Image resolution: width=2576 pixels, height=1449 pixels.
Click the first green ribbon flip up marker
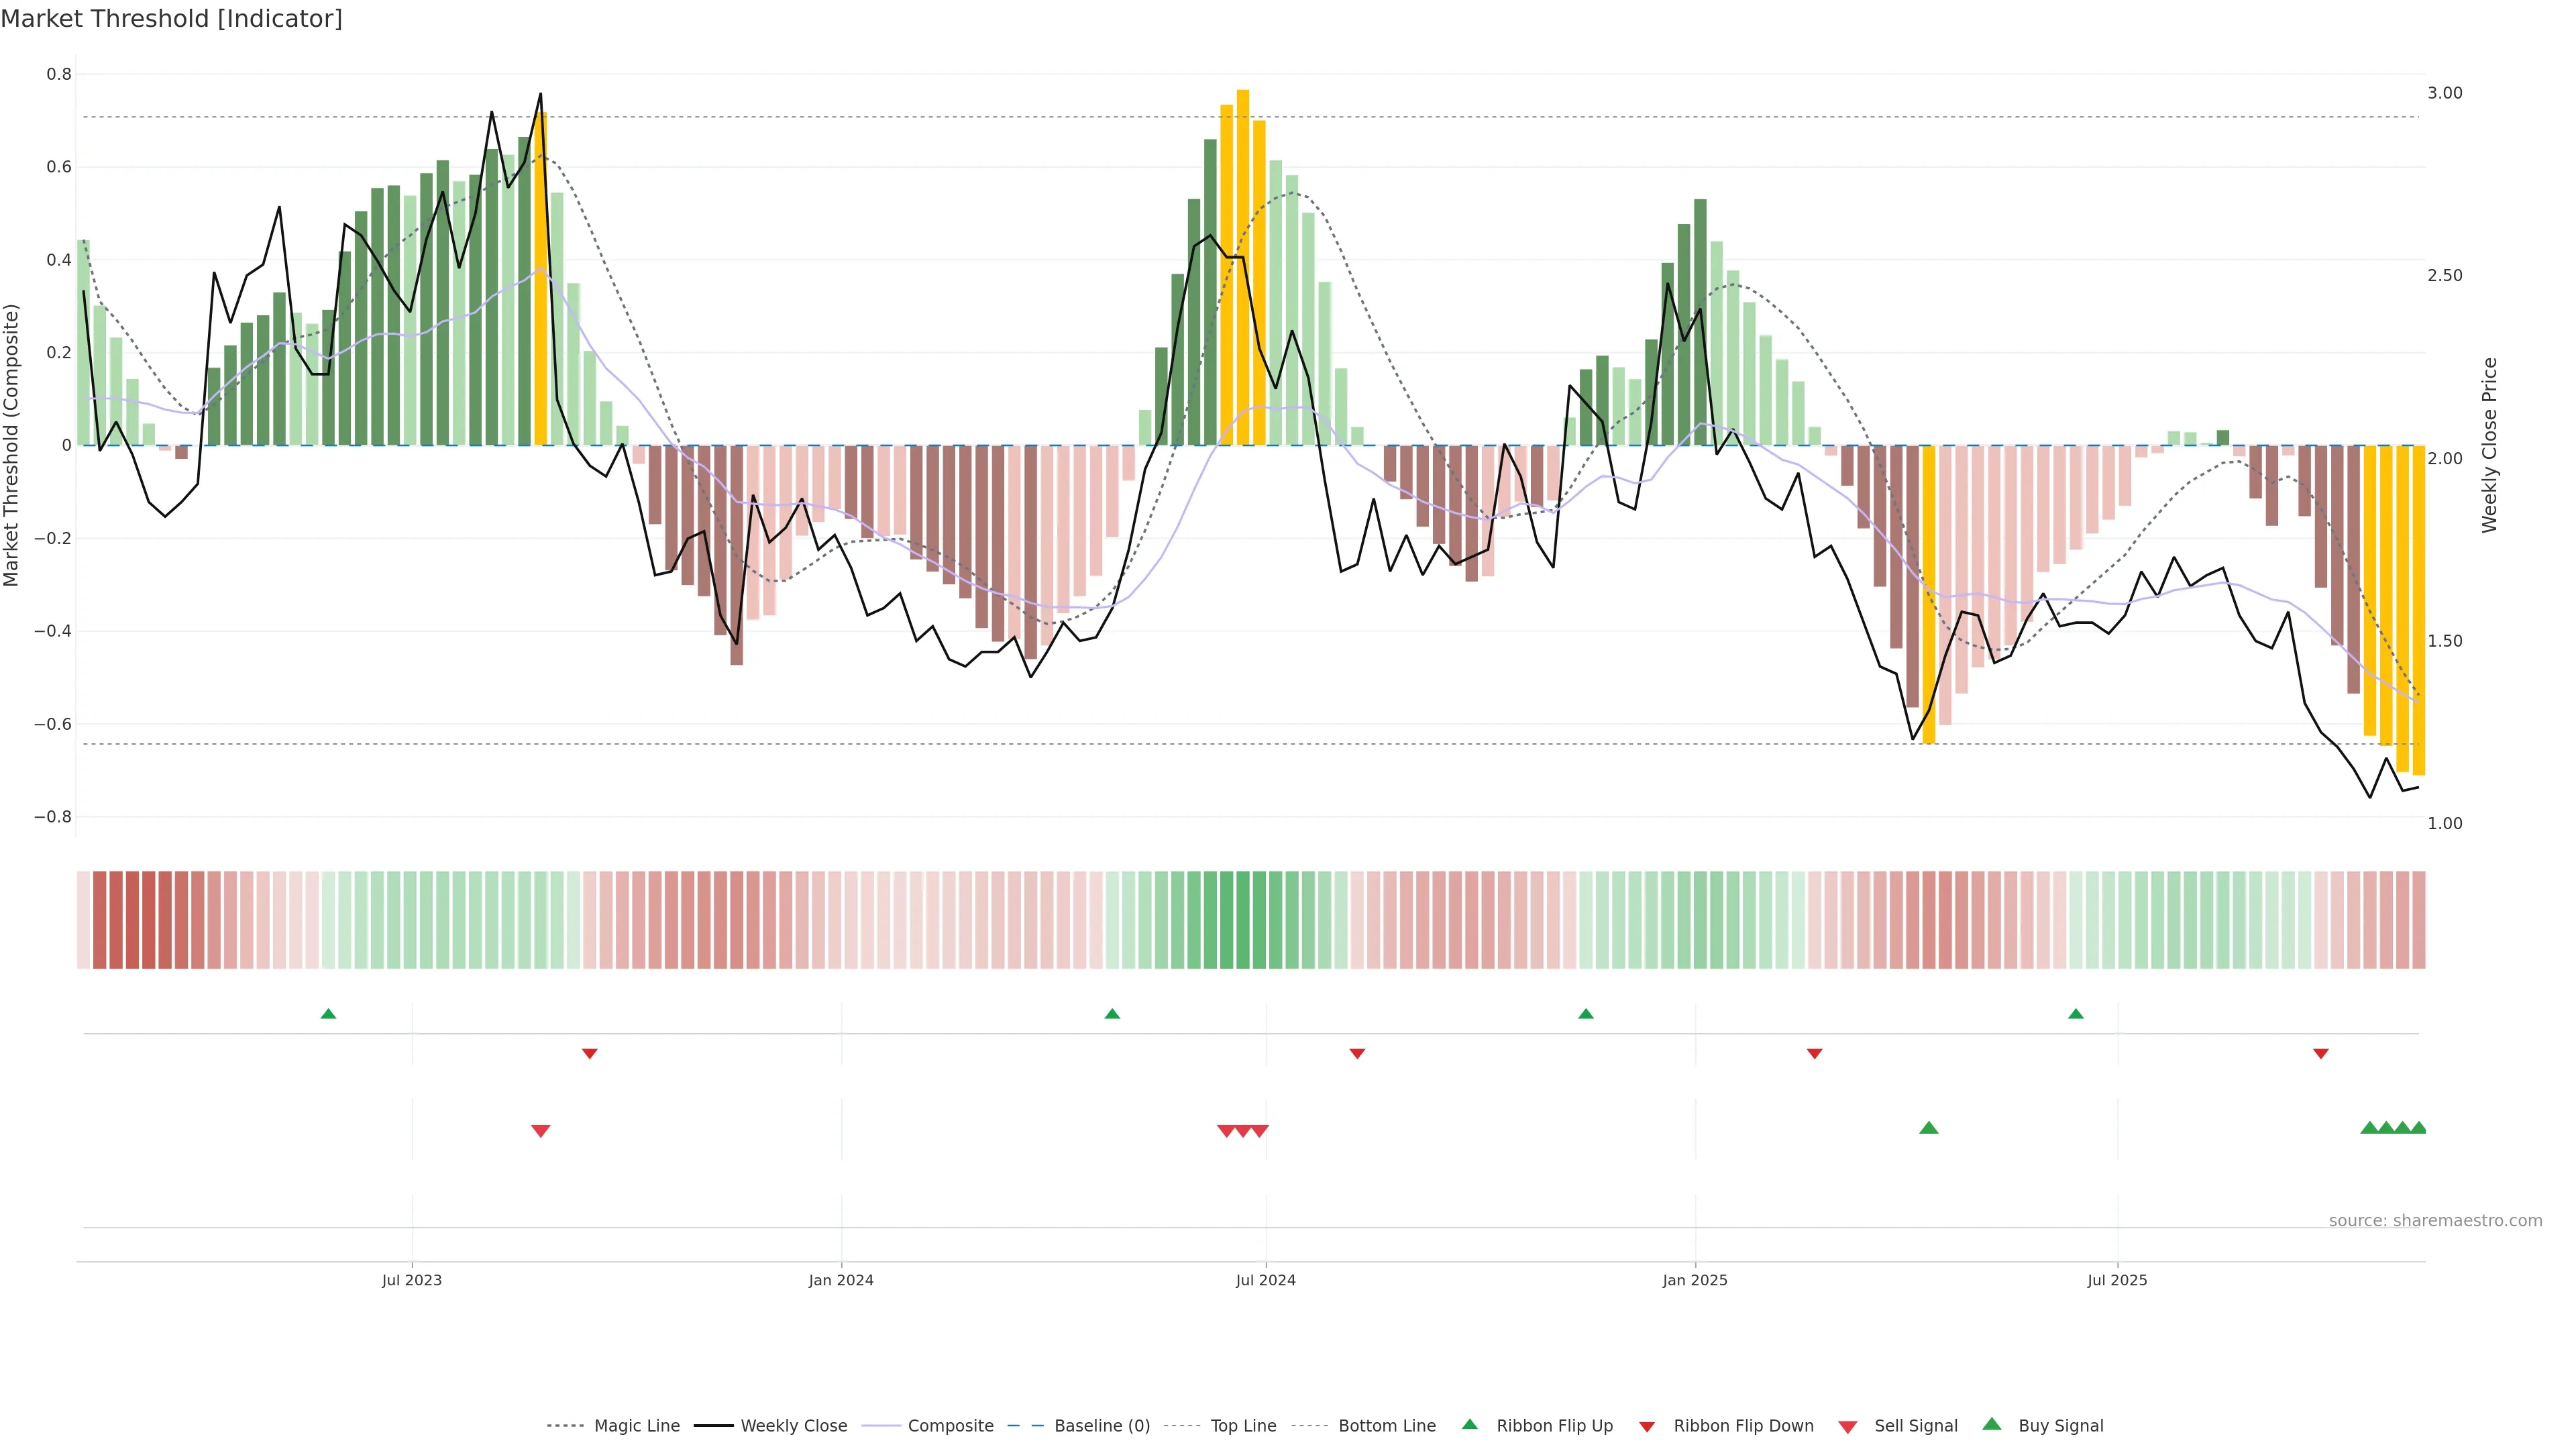click(328, 1014)
